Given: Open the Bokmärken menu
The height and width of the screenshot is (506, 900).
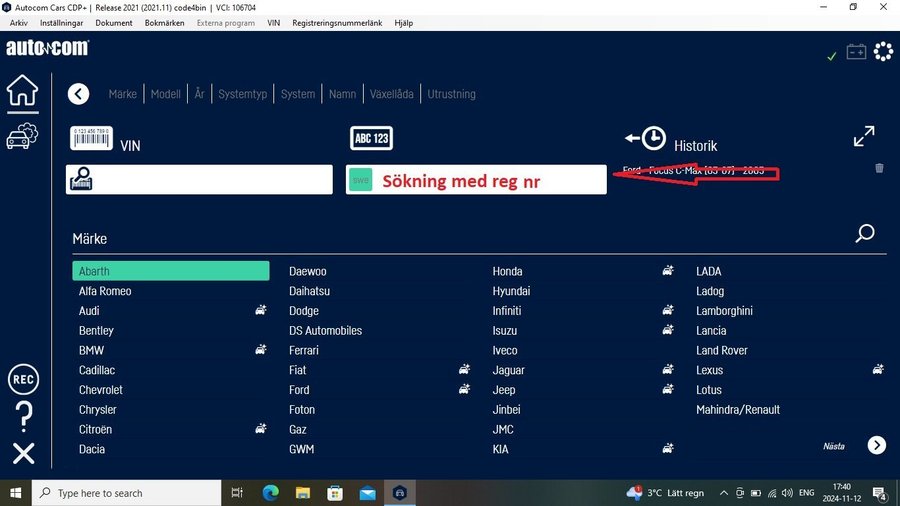Looking at the screenshot, I should point(164,22).
